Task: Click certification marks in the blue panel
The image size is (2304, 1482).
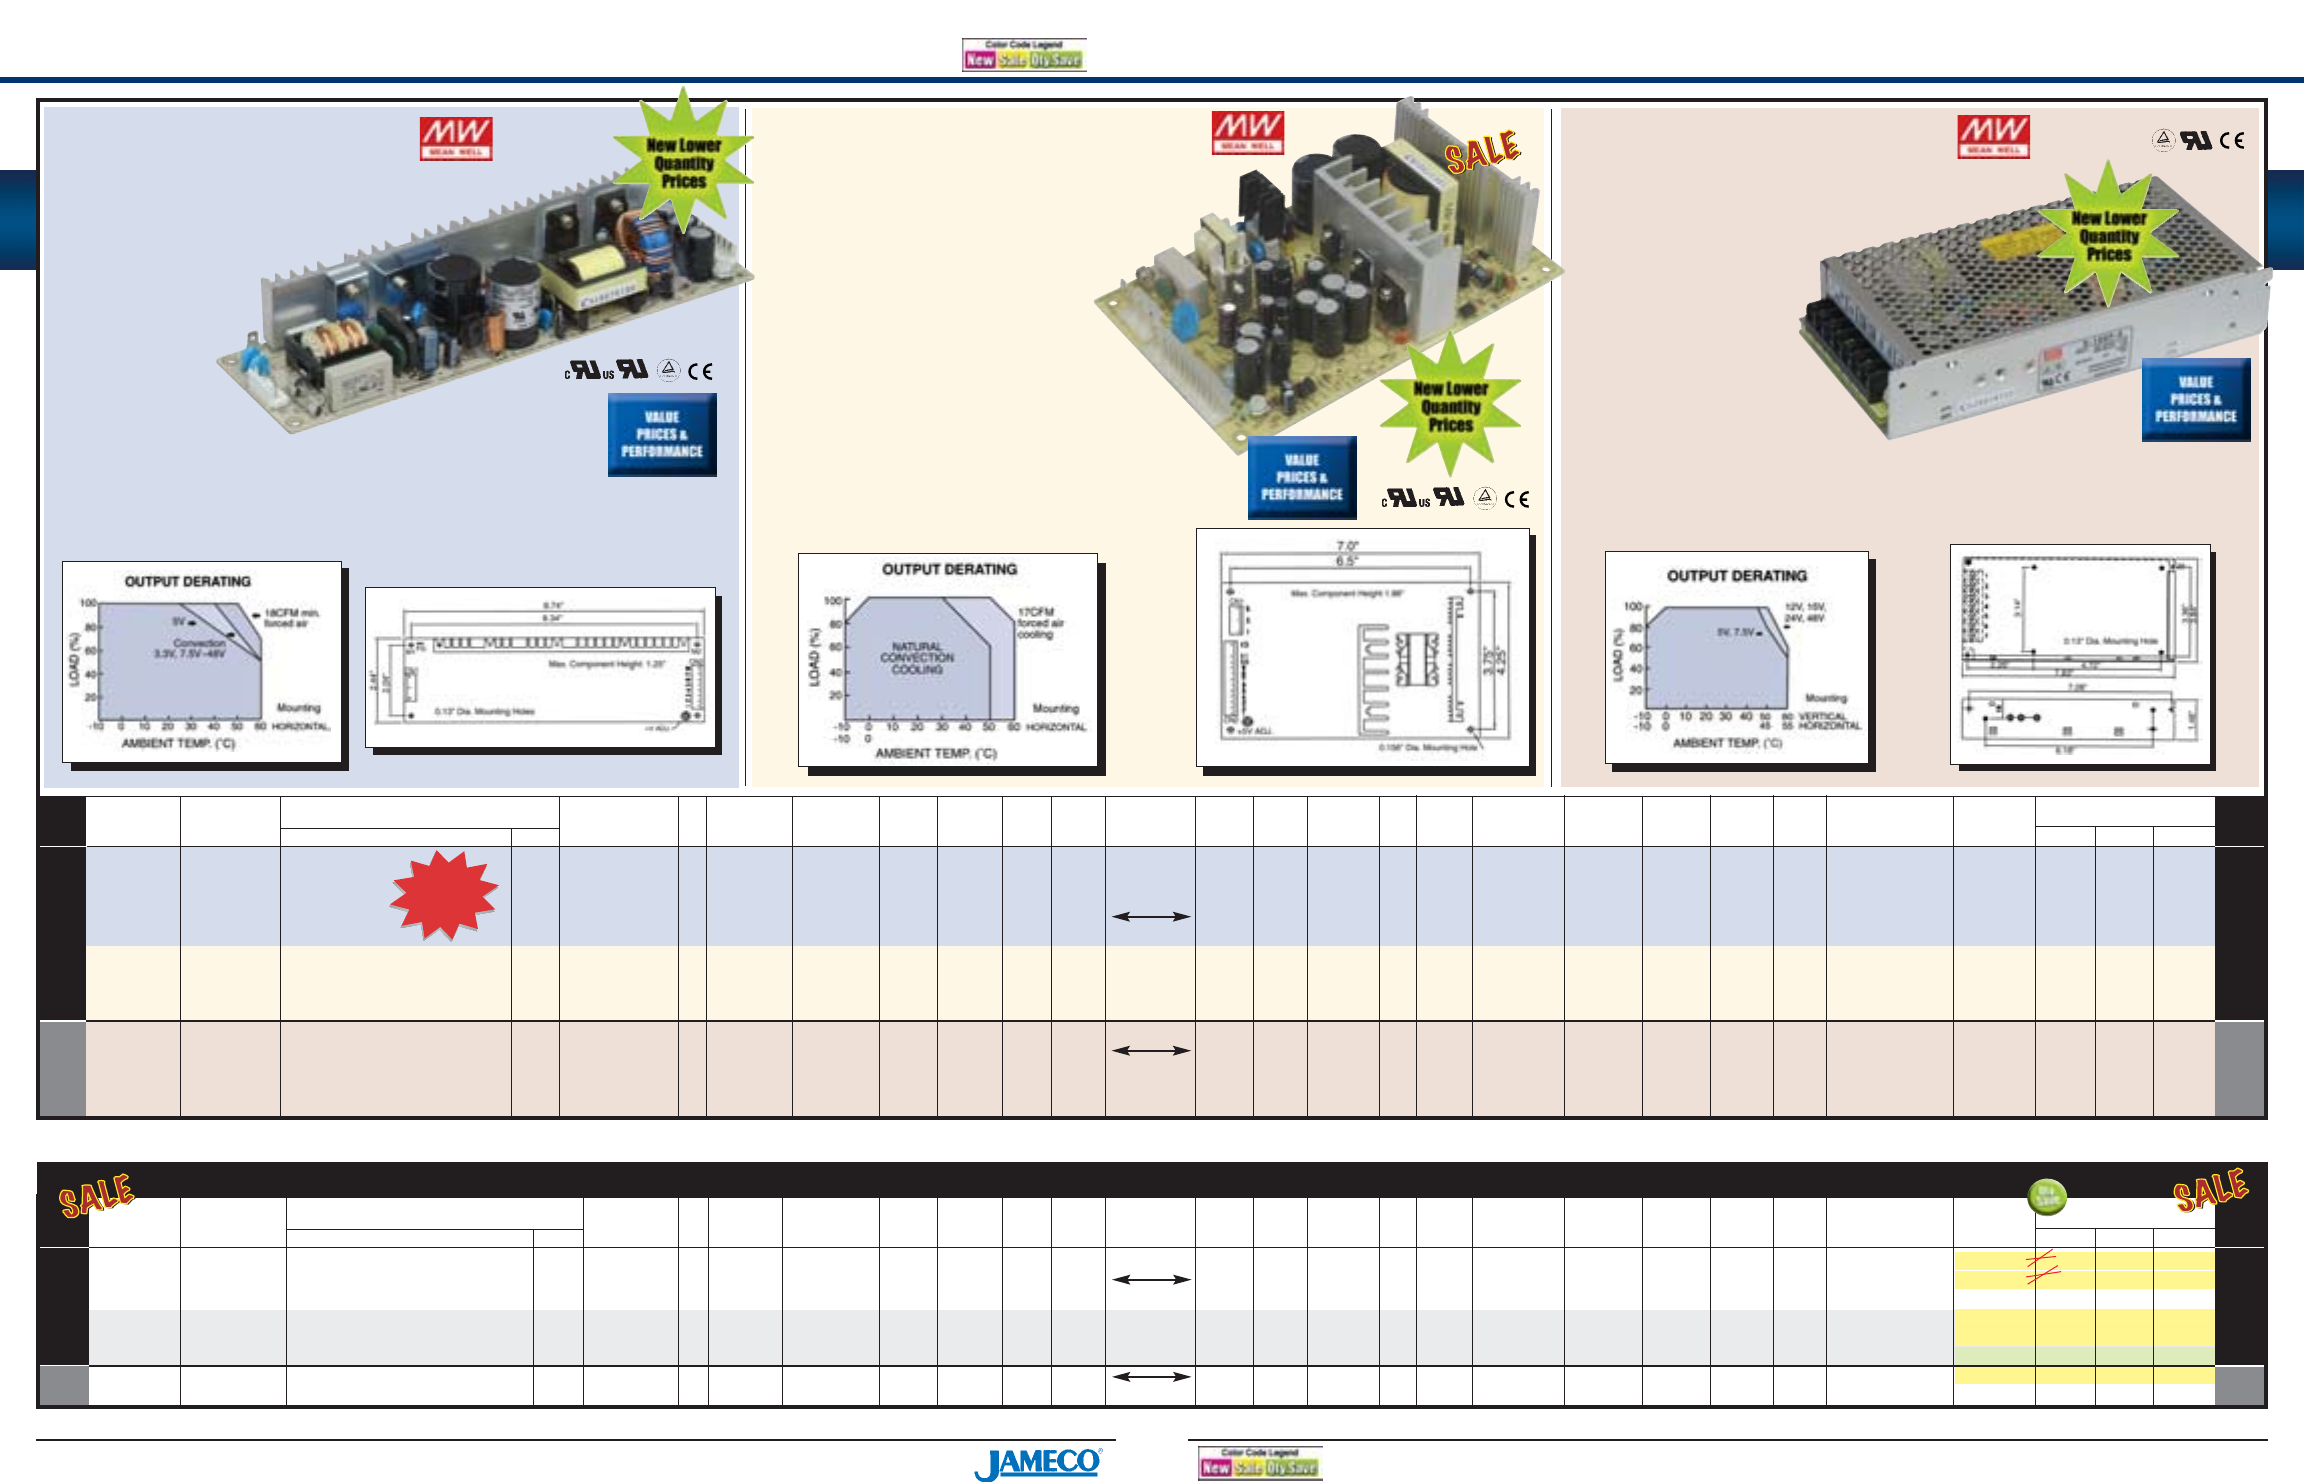Action: click(x=640, y=371)
